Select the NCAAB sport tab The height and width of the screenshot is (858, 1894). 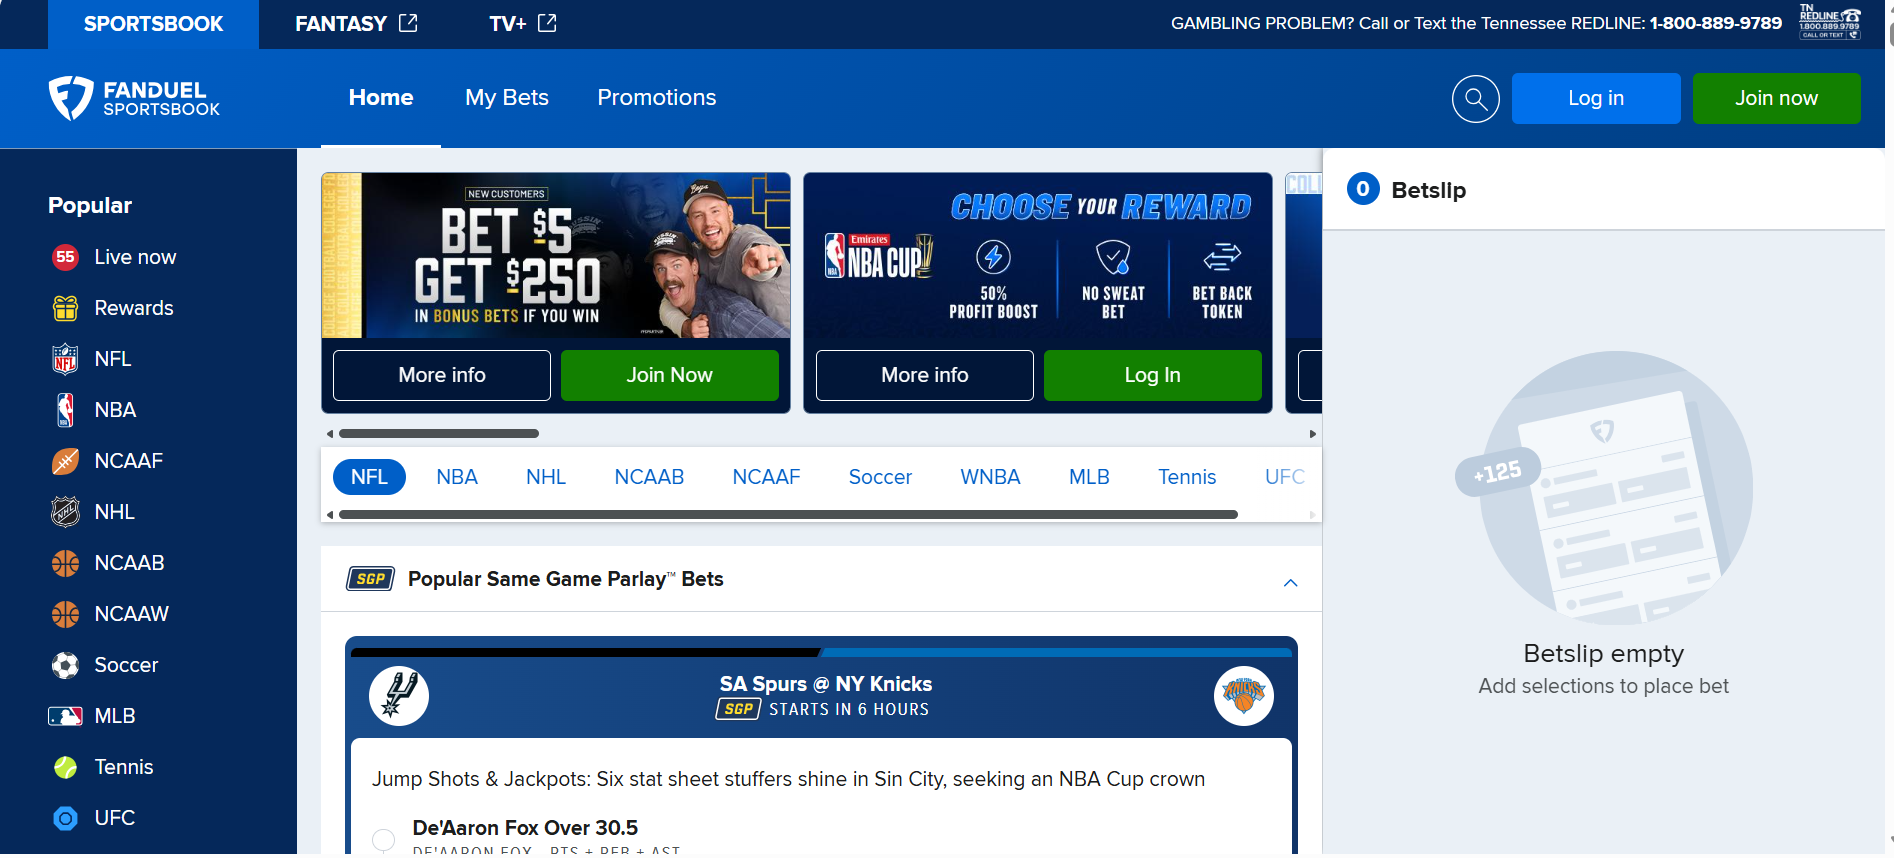click(x=649, y=477)
